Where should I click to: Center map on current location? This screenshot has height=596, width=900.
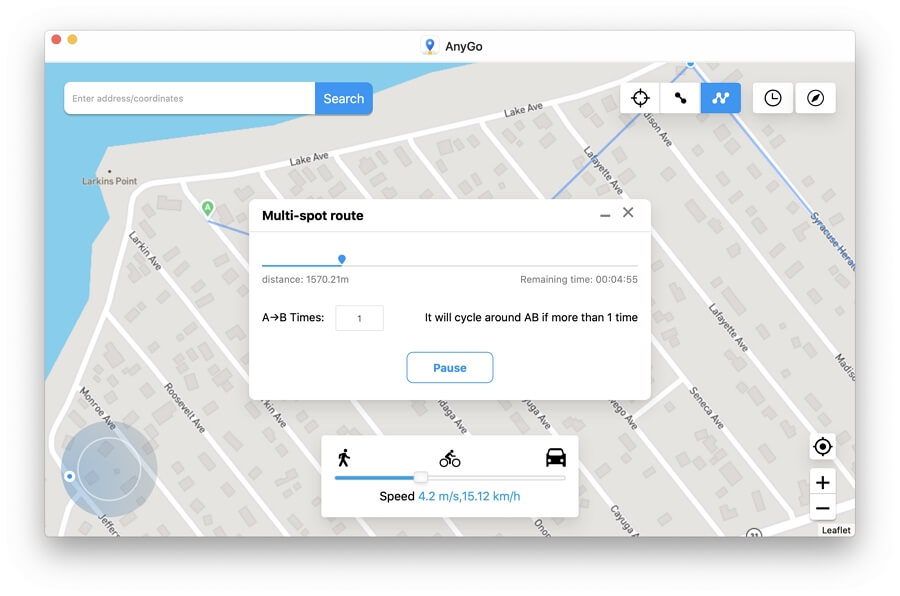point(822,447)
